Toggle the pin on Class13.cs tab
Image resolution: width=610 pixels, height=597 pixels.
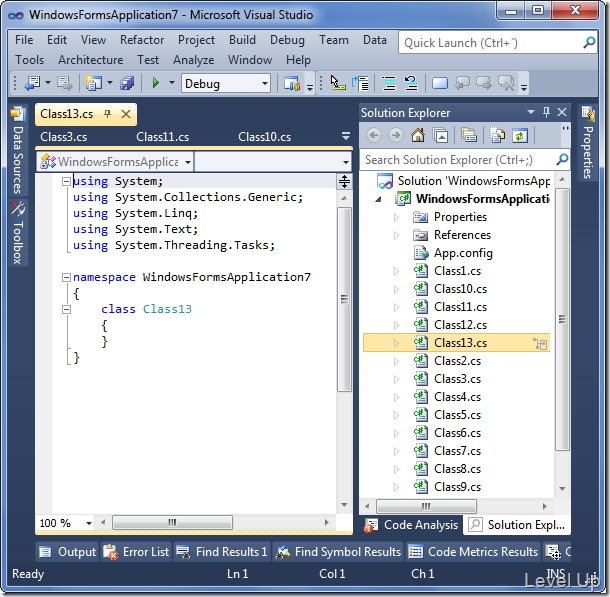(x=108, y=114)
